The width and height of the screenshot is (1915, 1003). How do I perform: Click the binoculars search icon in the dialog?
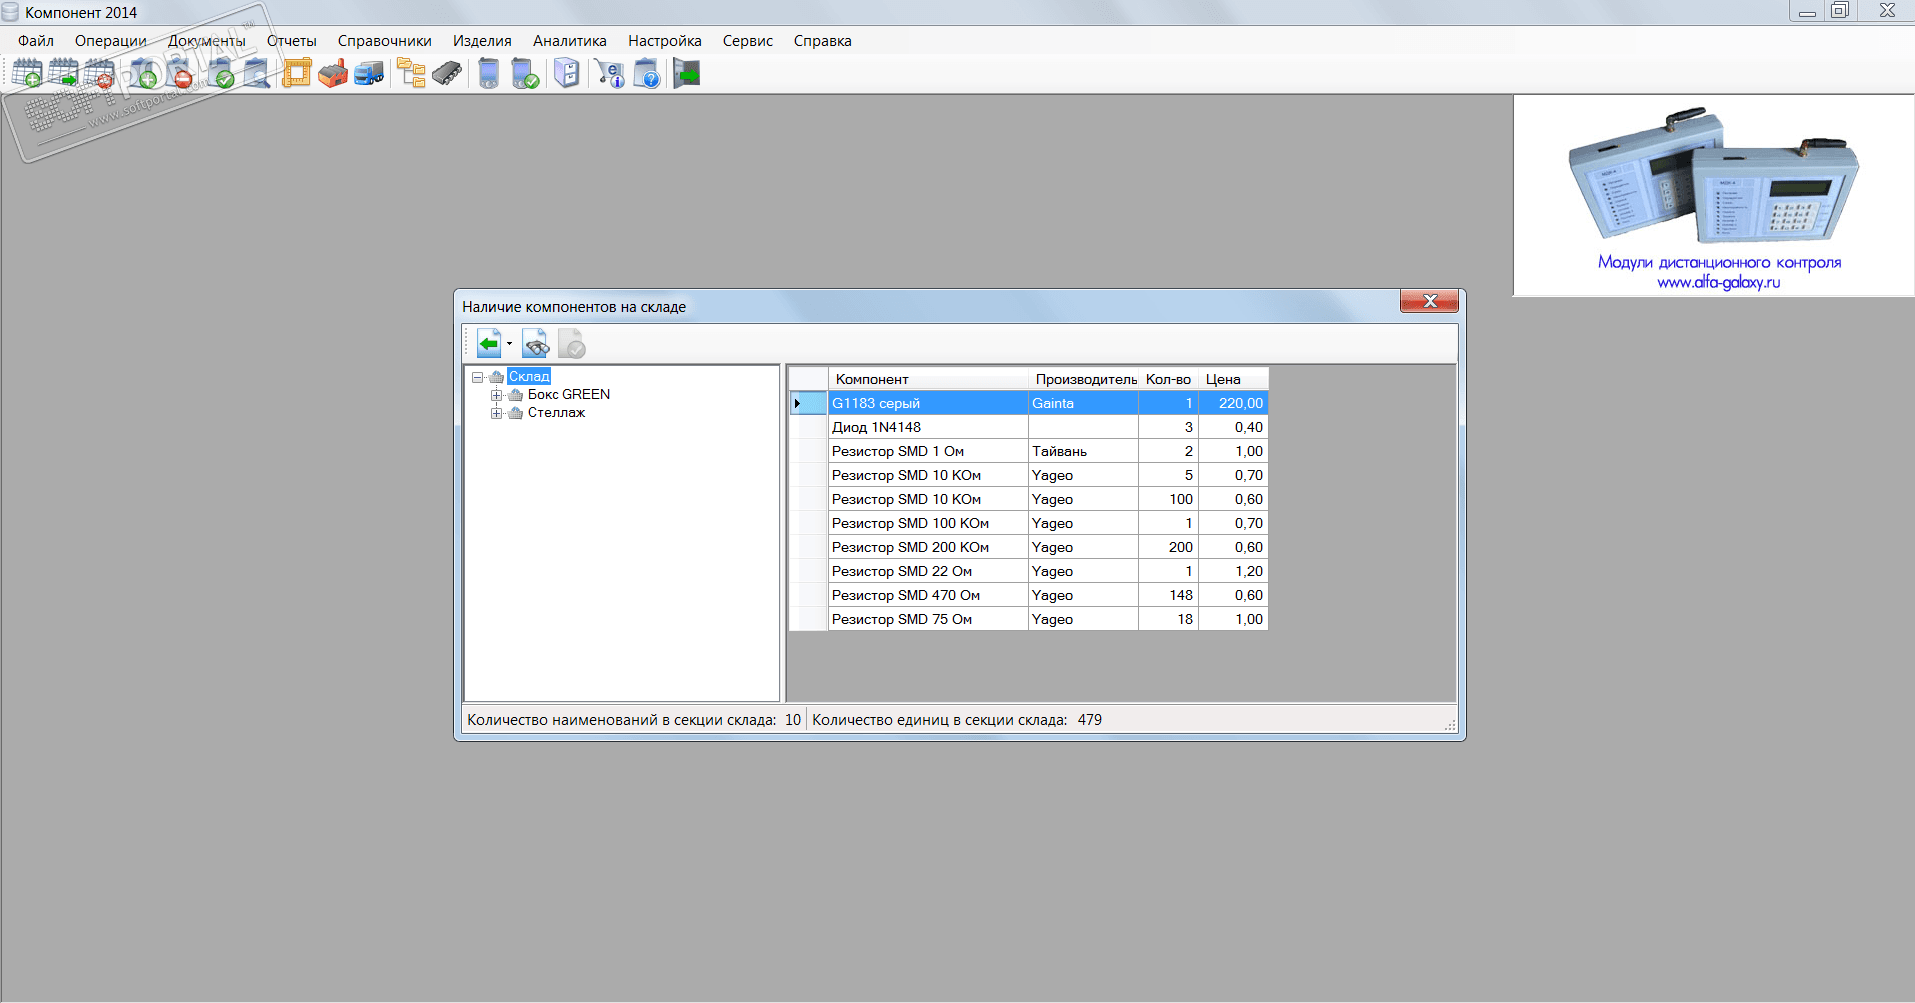click(535, 344)
